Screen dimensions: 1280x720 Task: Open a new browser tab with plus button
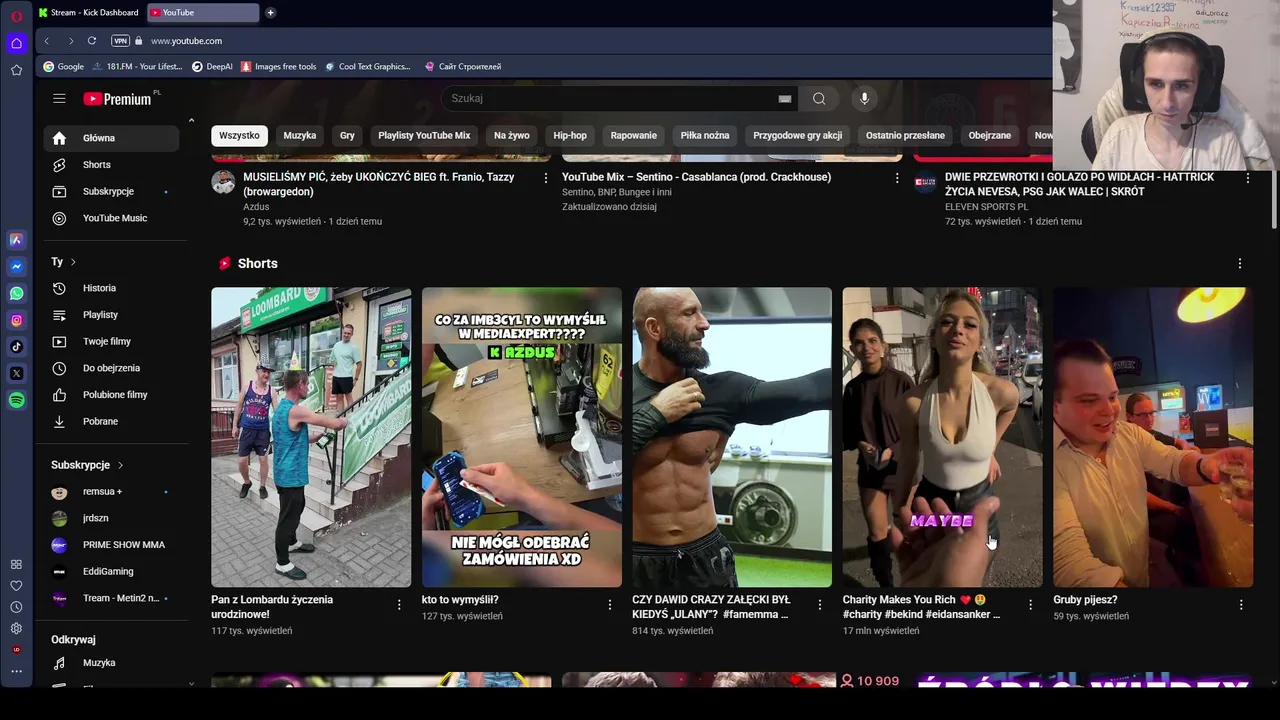(270, 12)
